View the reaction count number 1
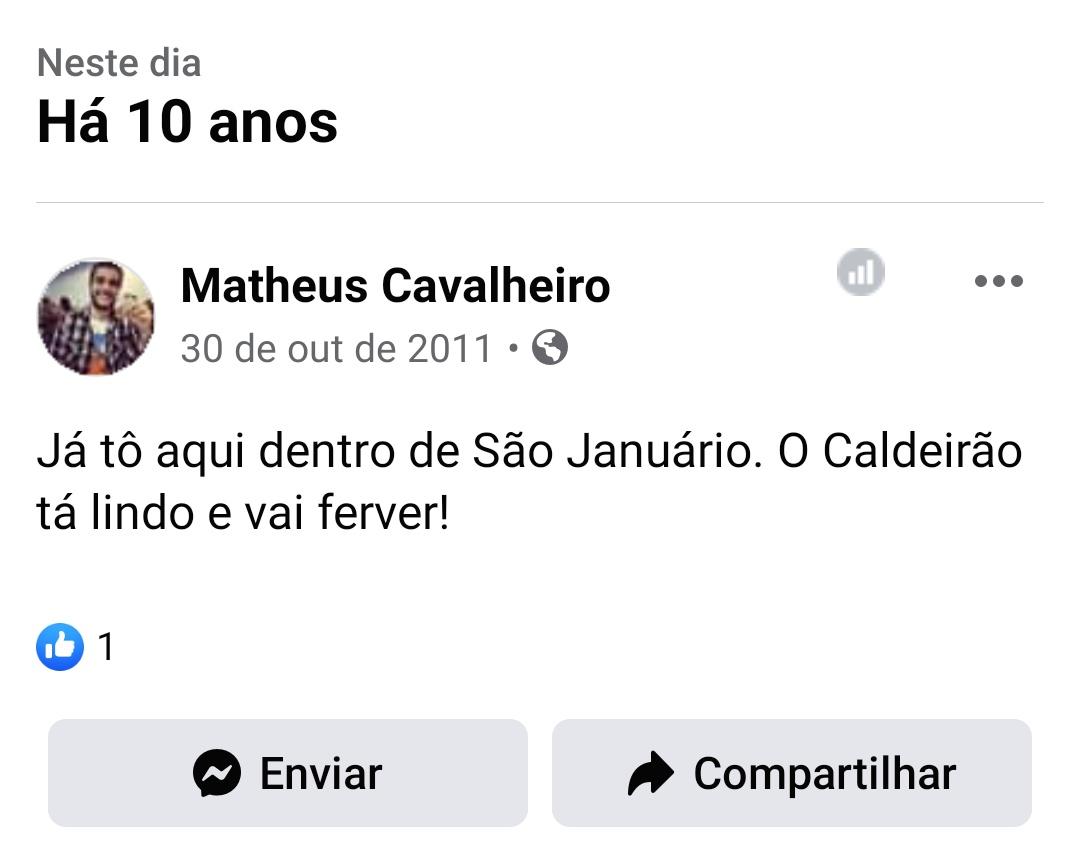 [x=106, y=648]
